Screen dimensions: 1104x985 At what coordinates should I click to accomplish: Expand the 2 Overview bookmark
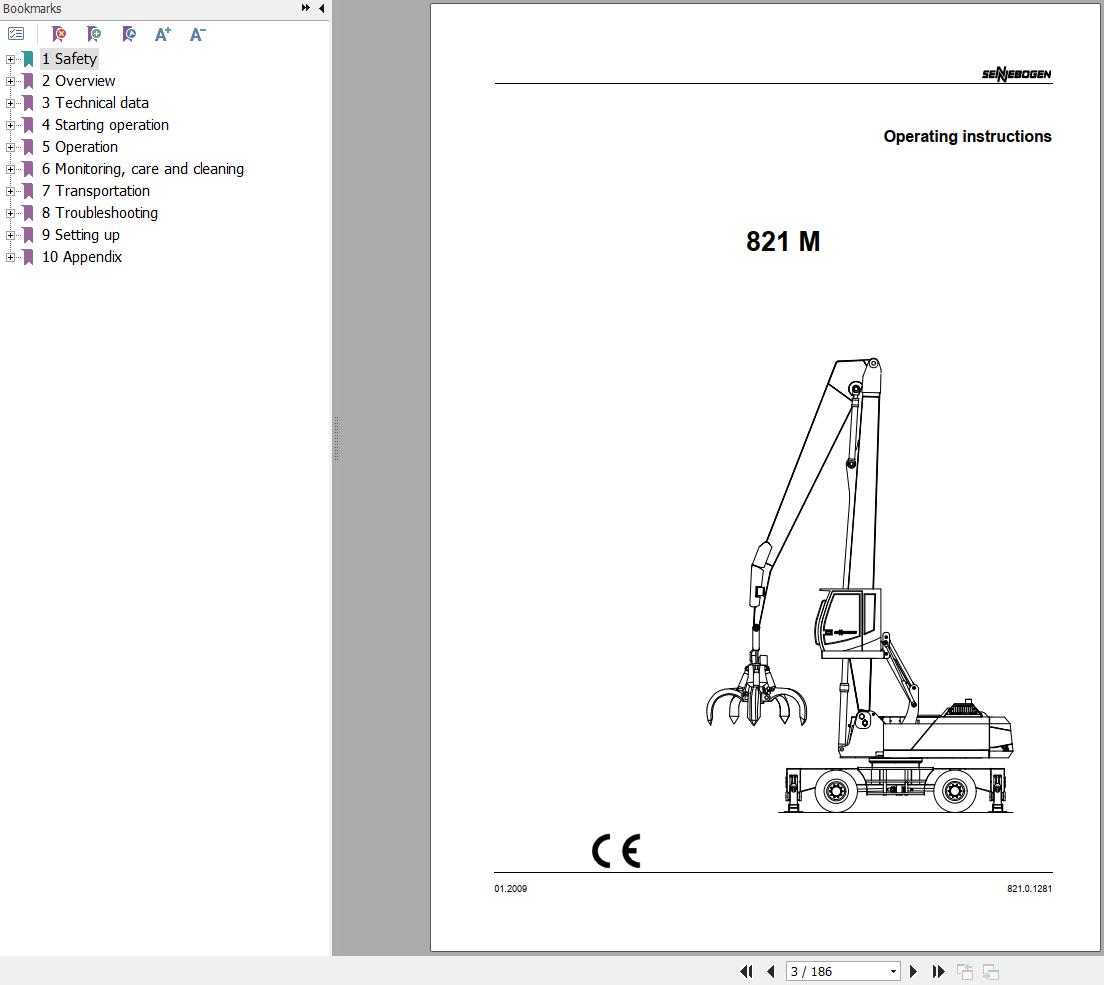(x=10, y=82)
